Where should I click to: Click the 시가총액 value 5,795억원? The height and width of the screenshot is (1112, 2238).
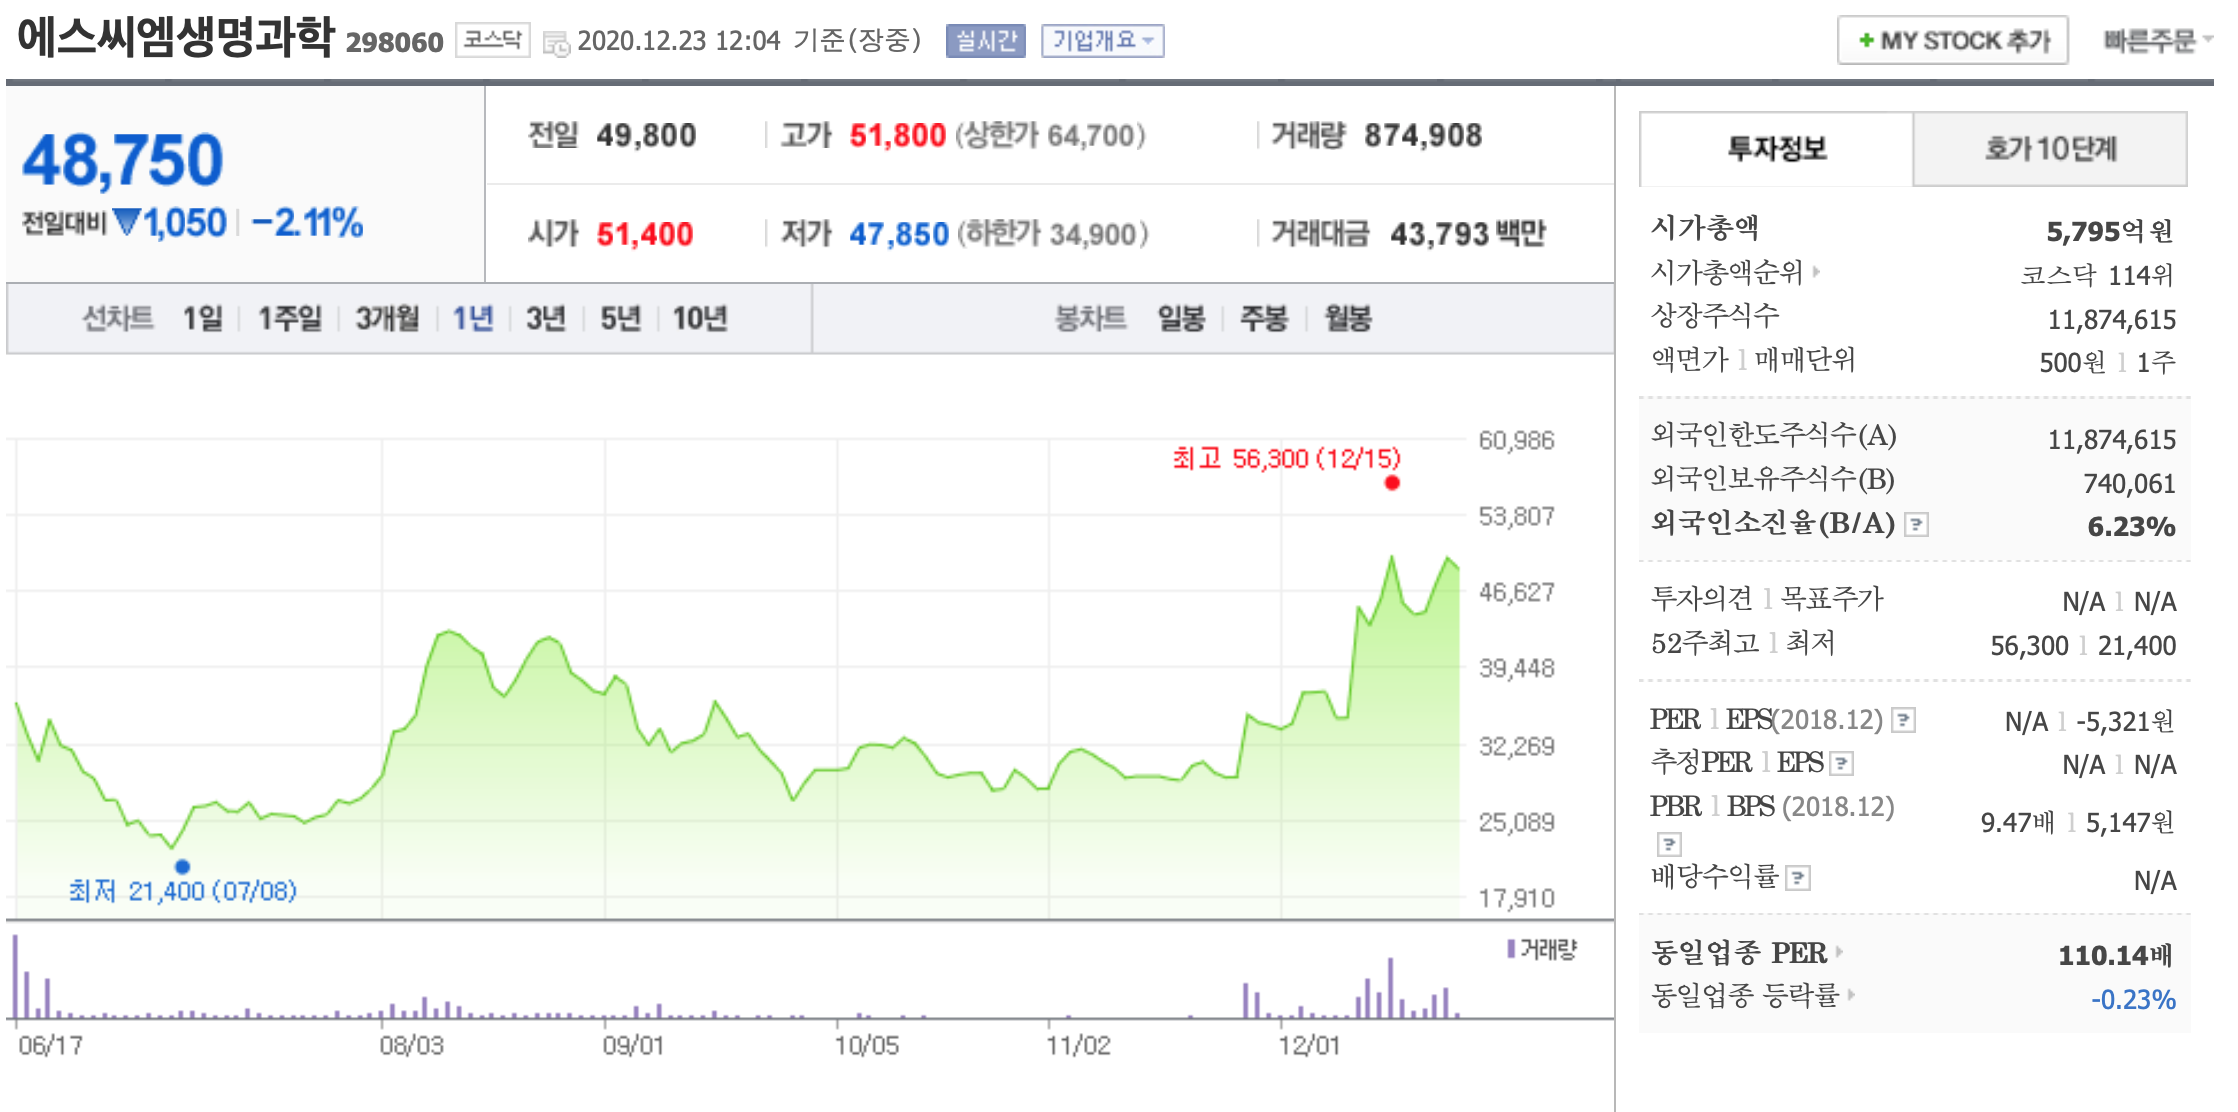click(2110, 231)
